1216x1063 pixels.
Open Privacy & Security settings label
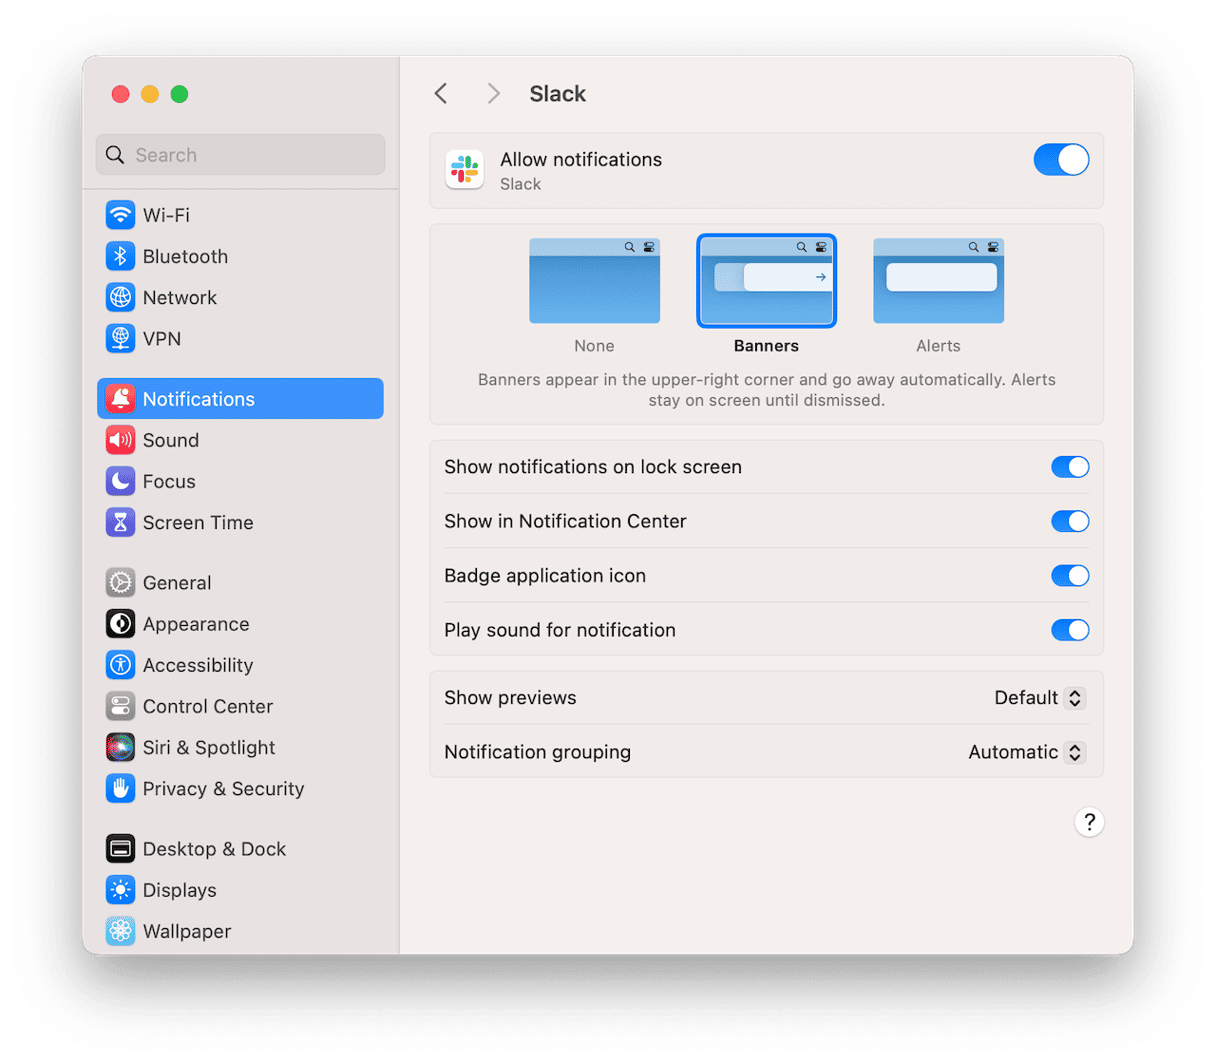point(223,788)
